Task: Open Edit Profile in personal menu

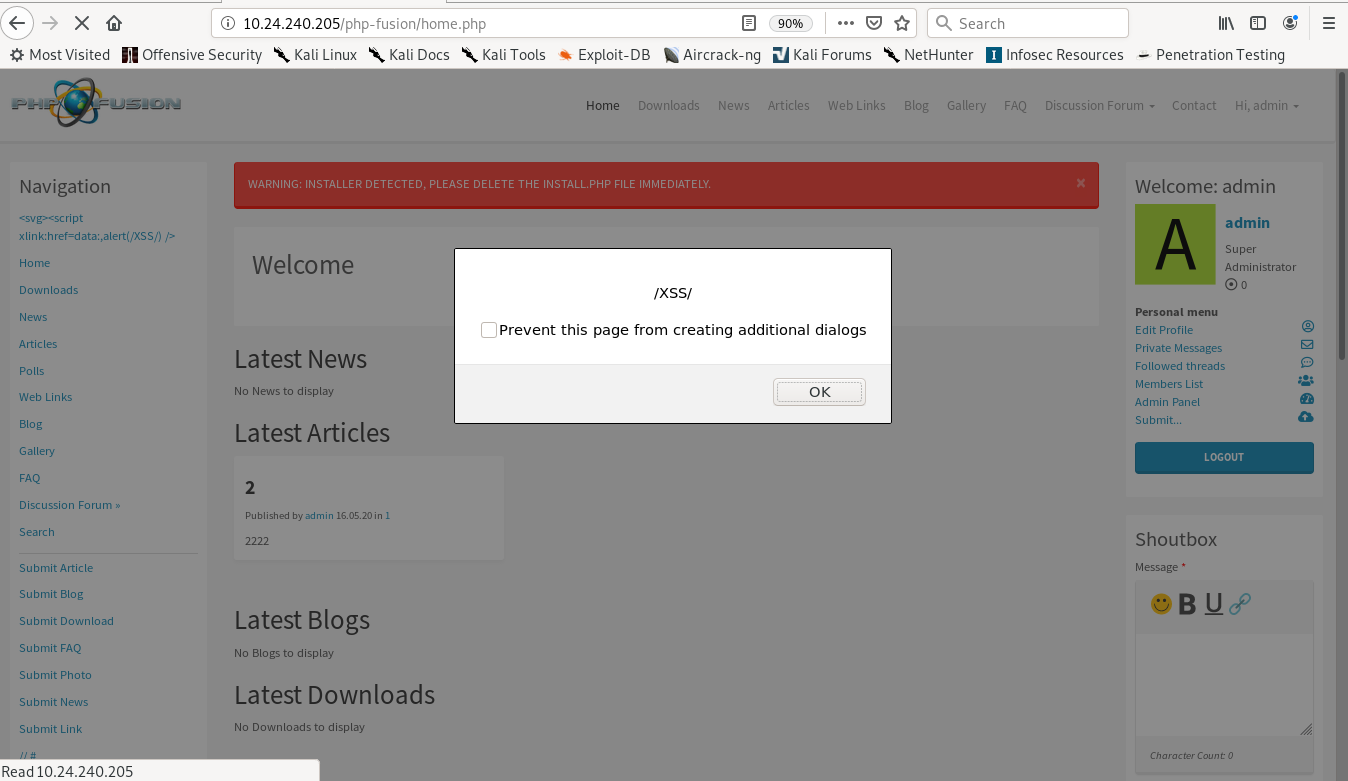Action: [1164, 330]
